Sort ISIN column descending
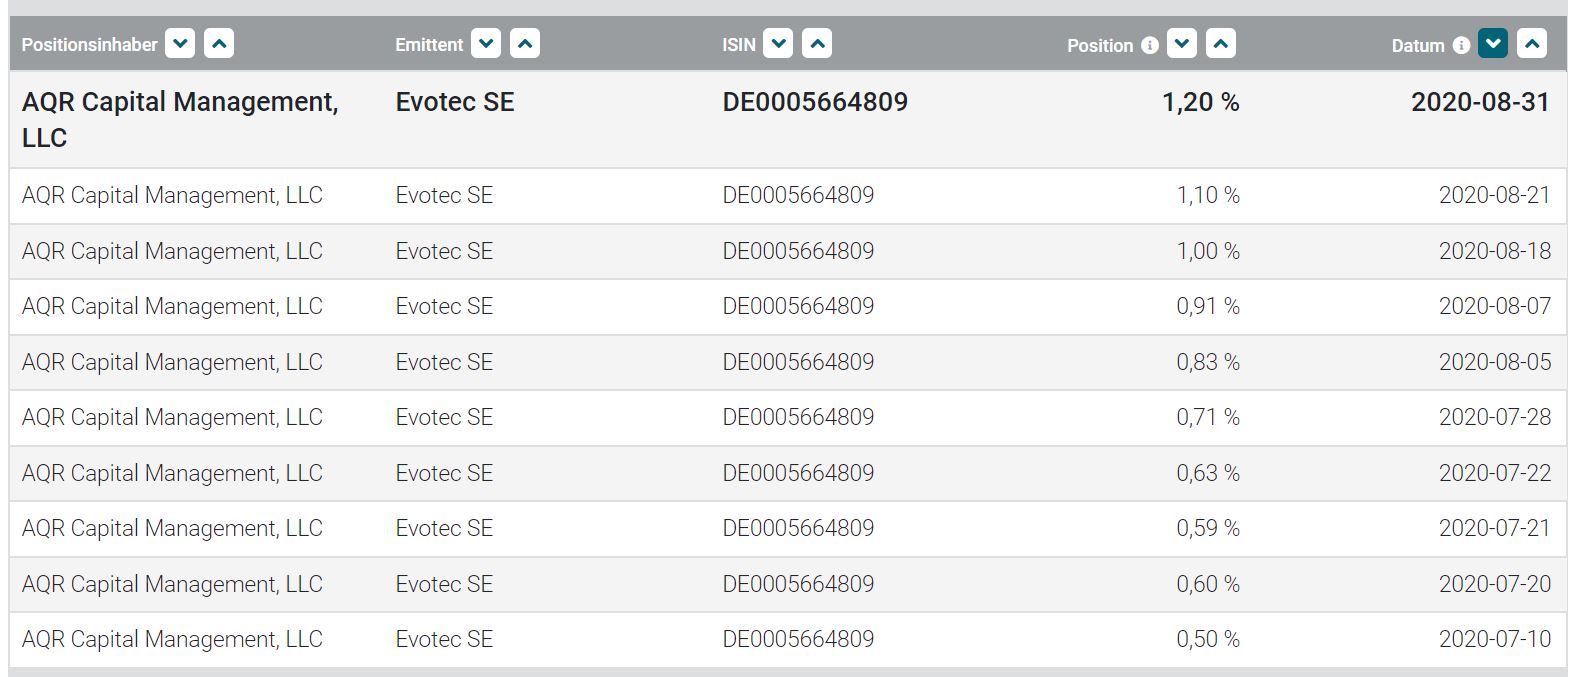The height and width of the screenshot is (677, 1585). point(778,44)
